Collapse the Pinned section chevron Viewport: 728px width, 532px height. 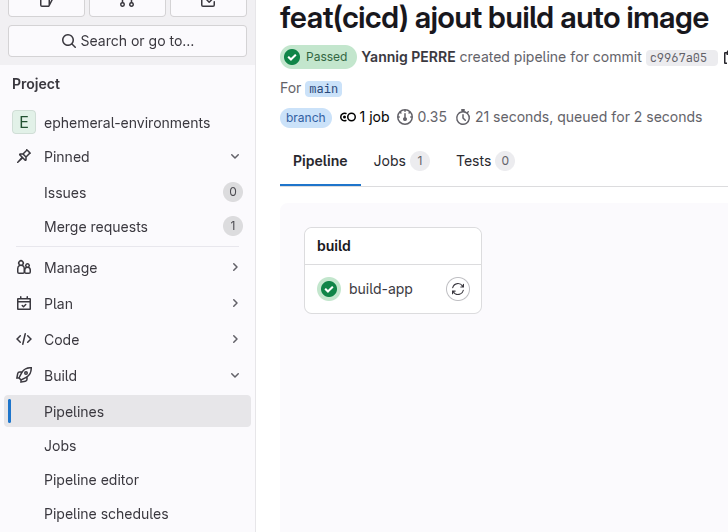[235, 156]
